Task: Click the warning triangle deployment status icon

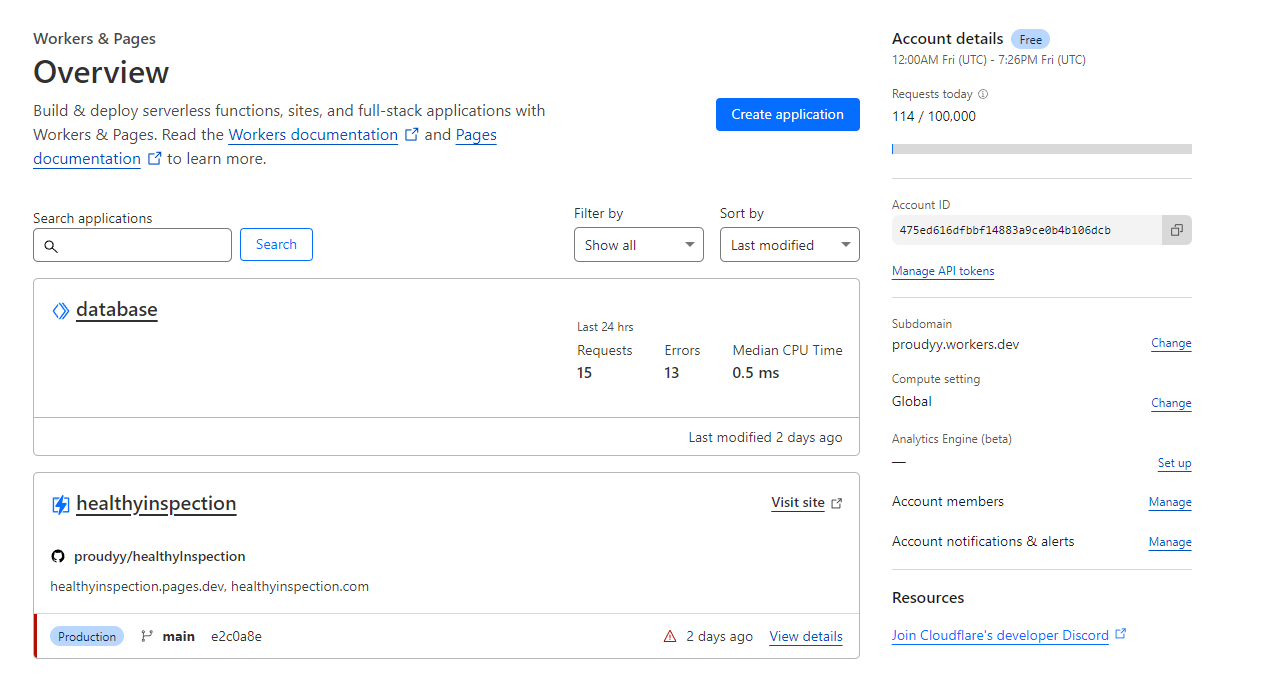Action: 670,637
